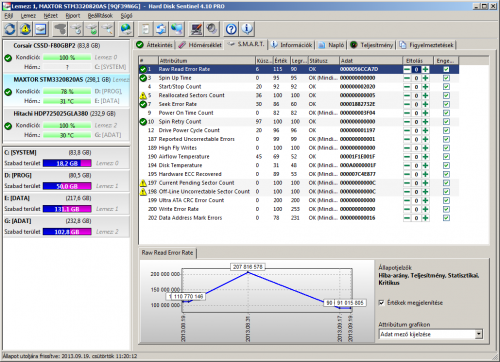Toggle the Értékek megjelenítése checkbox
500x362 pixels.
coord(382,303)
